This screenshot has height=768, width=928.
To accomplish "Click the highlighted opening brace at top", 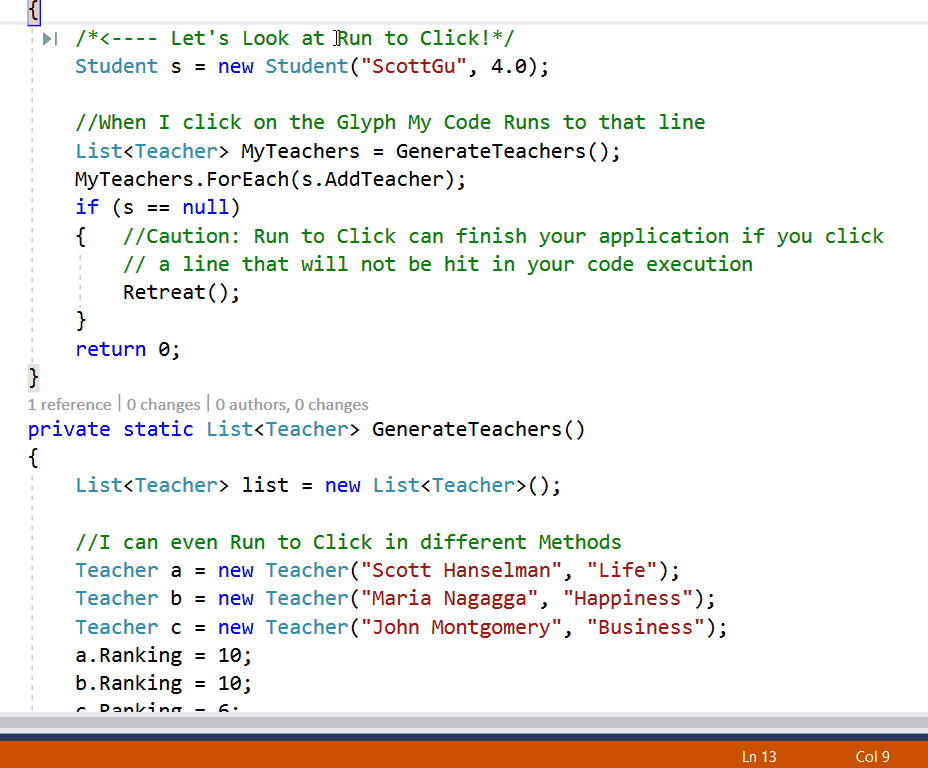I will 33,12.
